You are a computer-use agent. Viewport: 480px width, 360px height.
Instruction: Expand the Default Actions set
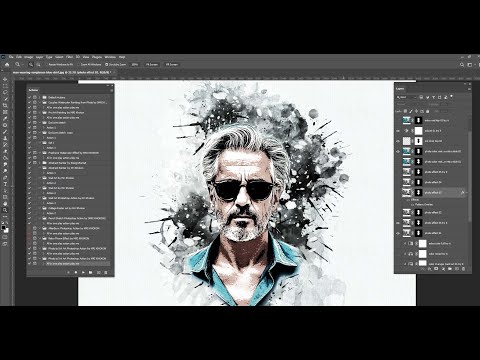pyautogui.click(x=40, y=97)
